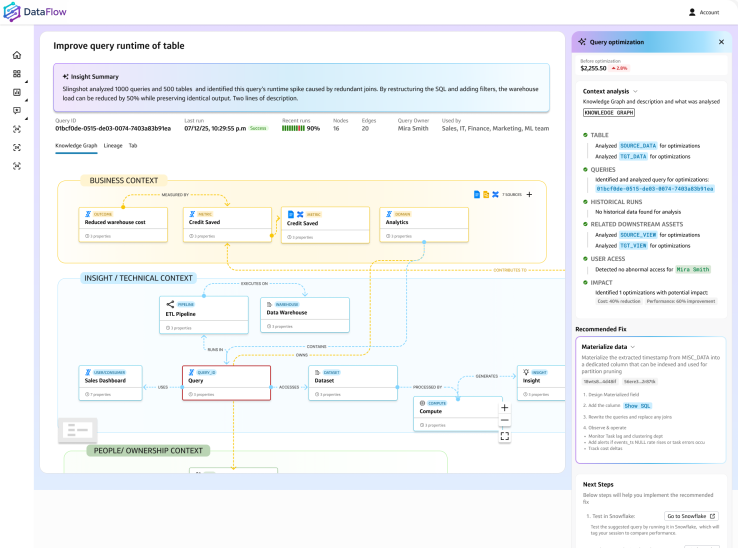Viewport: 738px width, 548px height.
Task: Click the external link icon on Go to Snowflake
Action: (712, 516)
